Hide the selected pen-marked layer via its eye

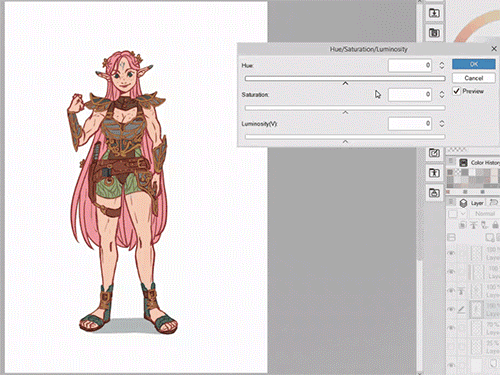coord(451,309)
